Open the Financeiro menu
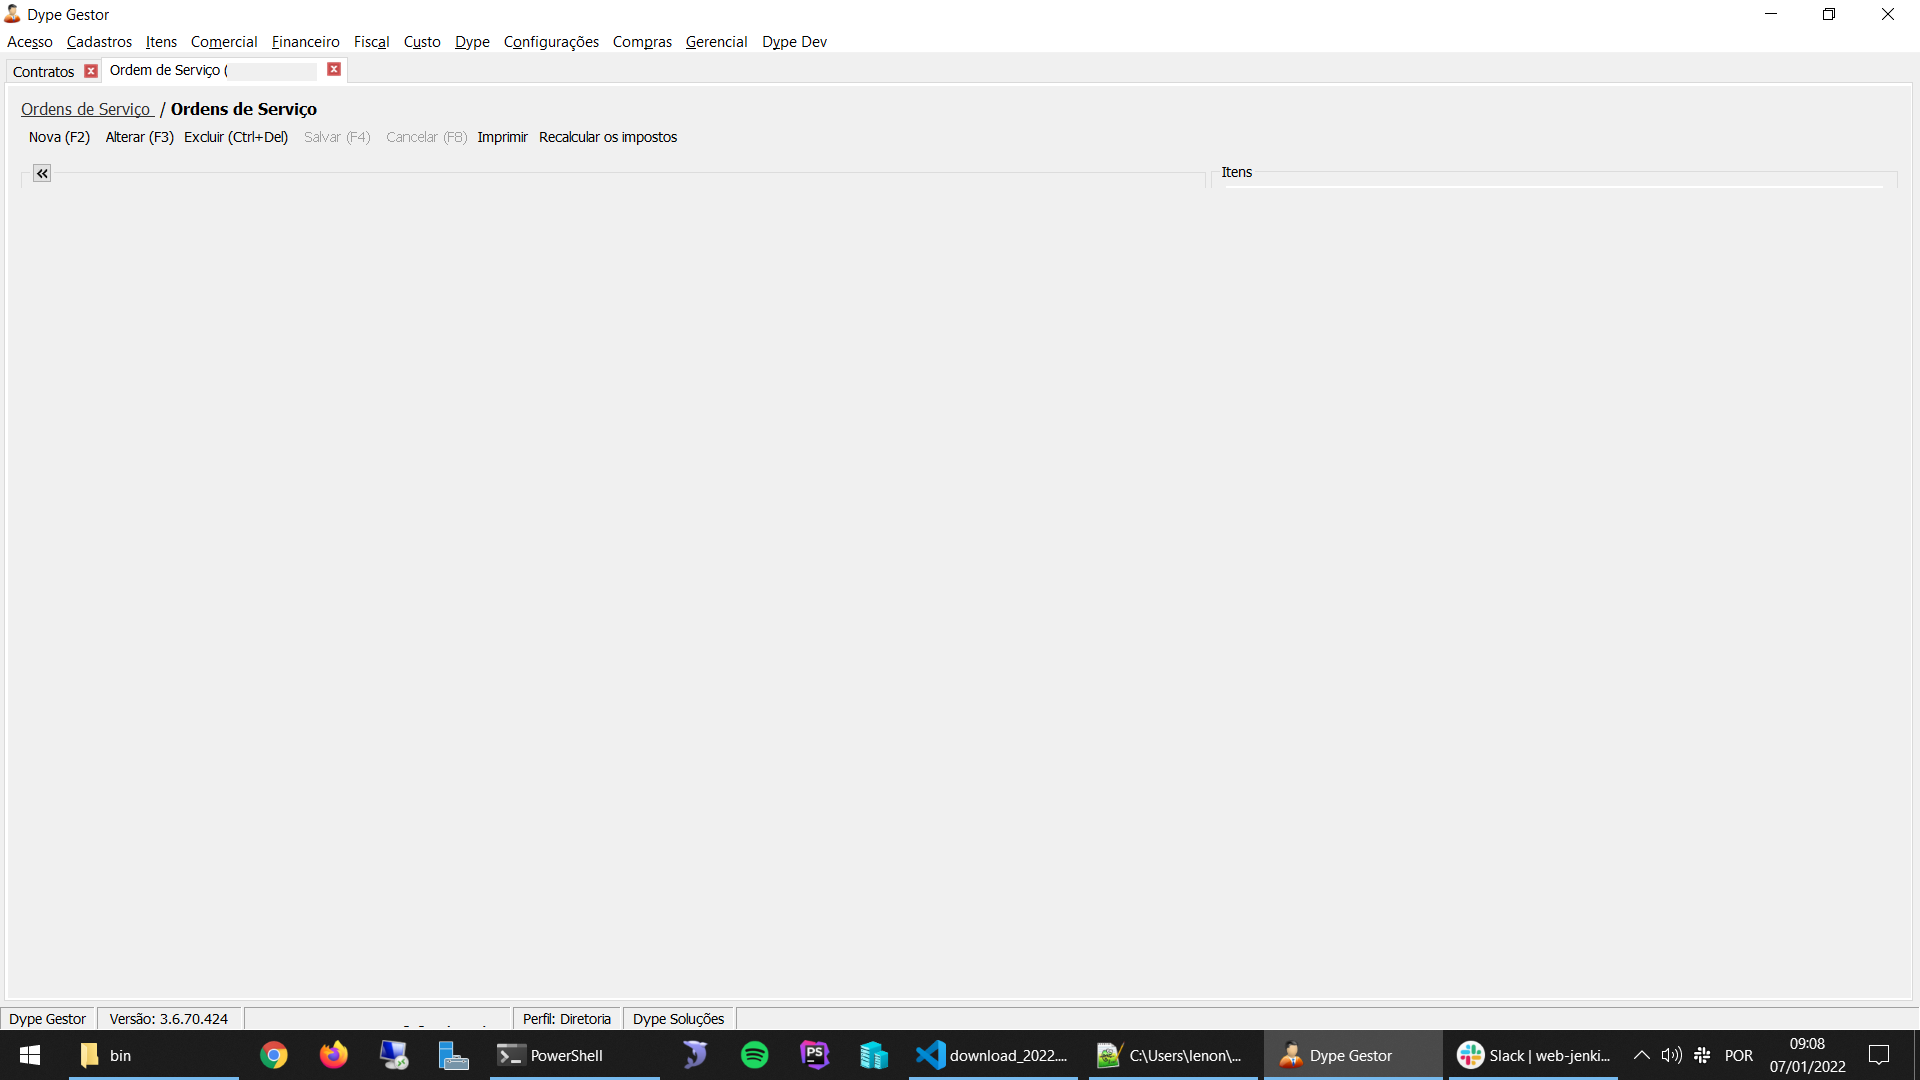Viewport: 1920px width, 1080px height. click(306, 42)
